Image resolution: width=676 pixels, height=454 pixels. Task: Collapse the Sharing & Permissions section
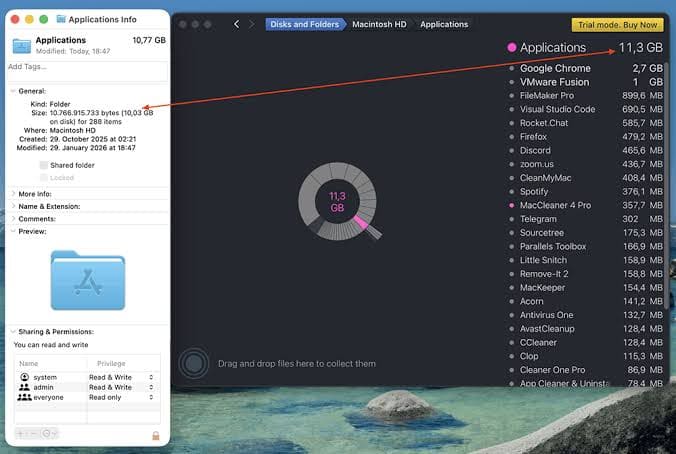point(13,331)
